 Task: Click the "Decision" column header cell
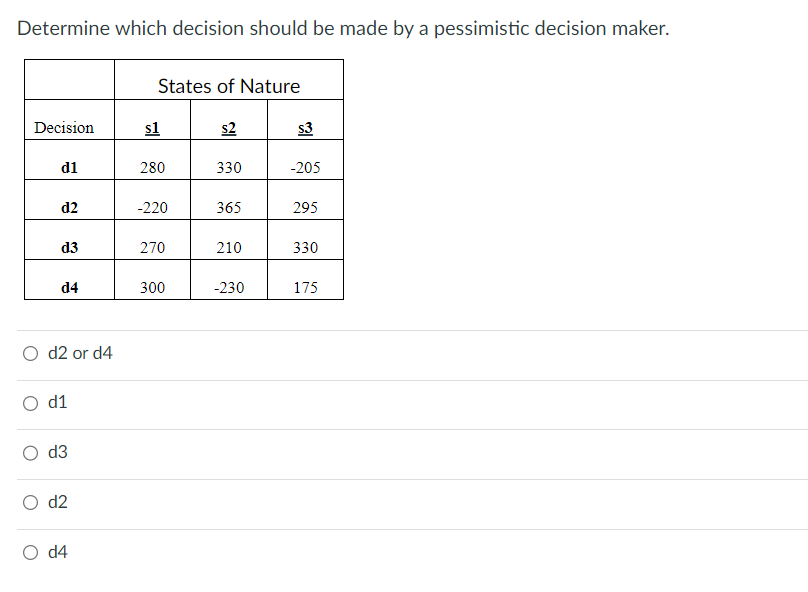click(66, 126)
